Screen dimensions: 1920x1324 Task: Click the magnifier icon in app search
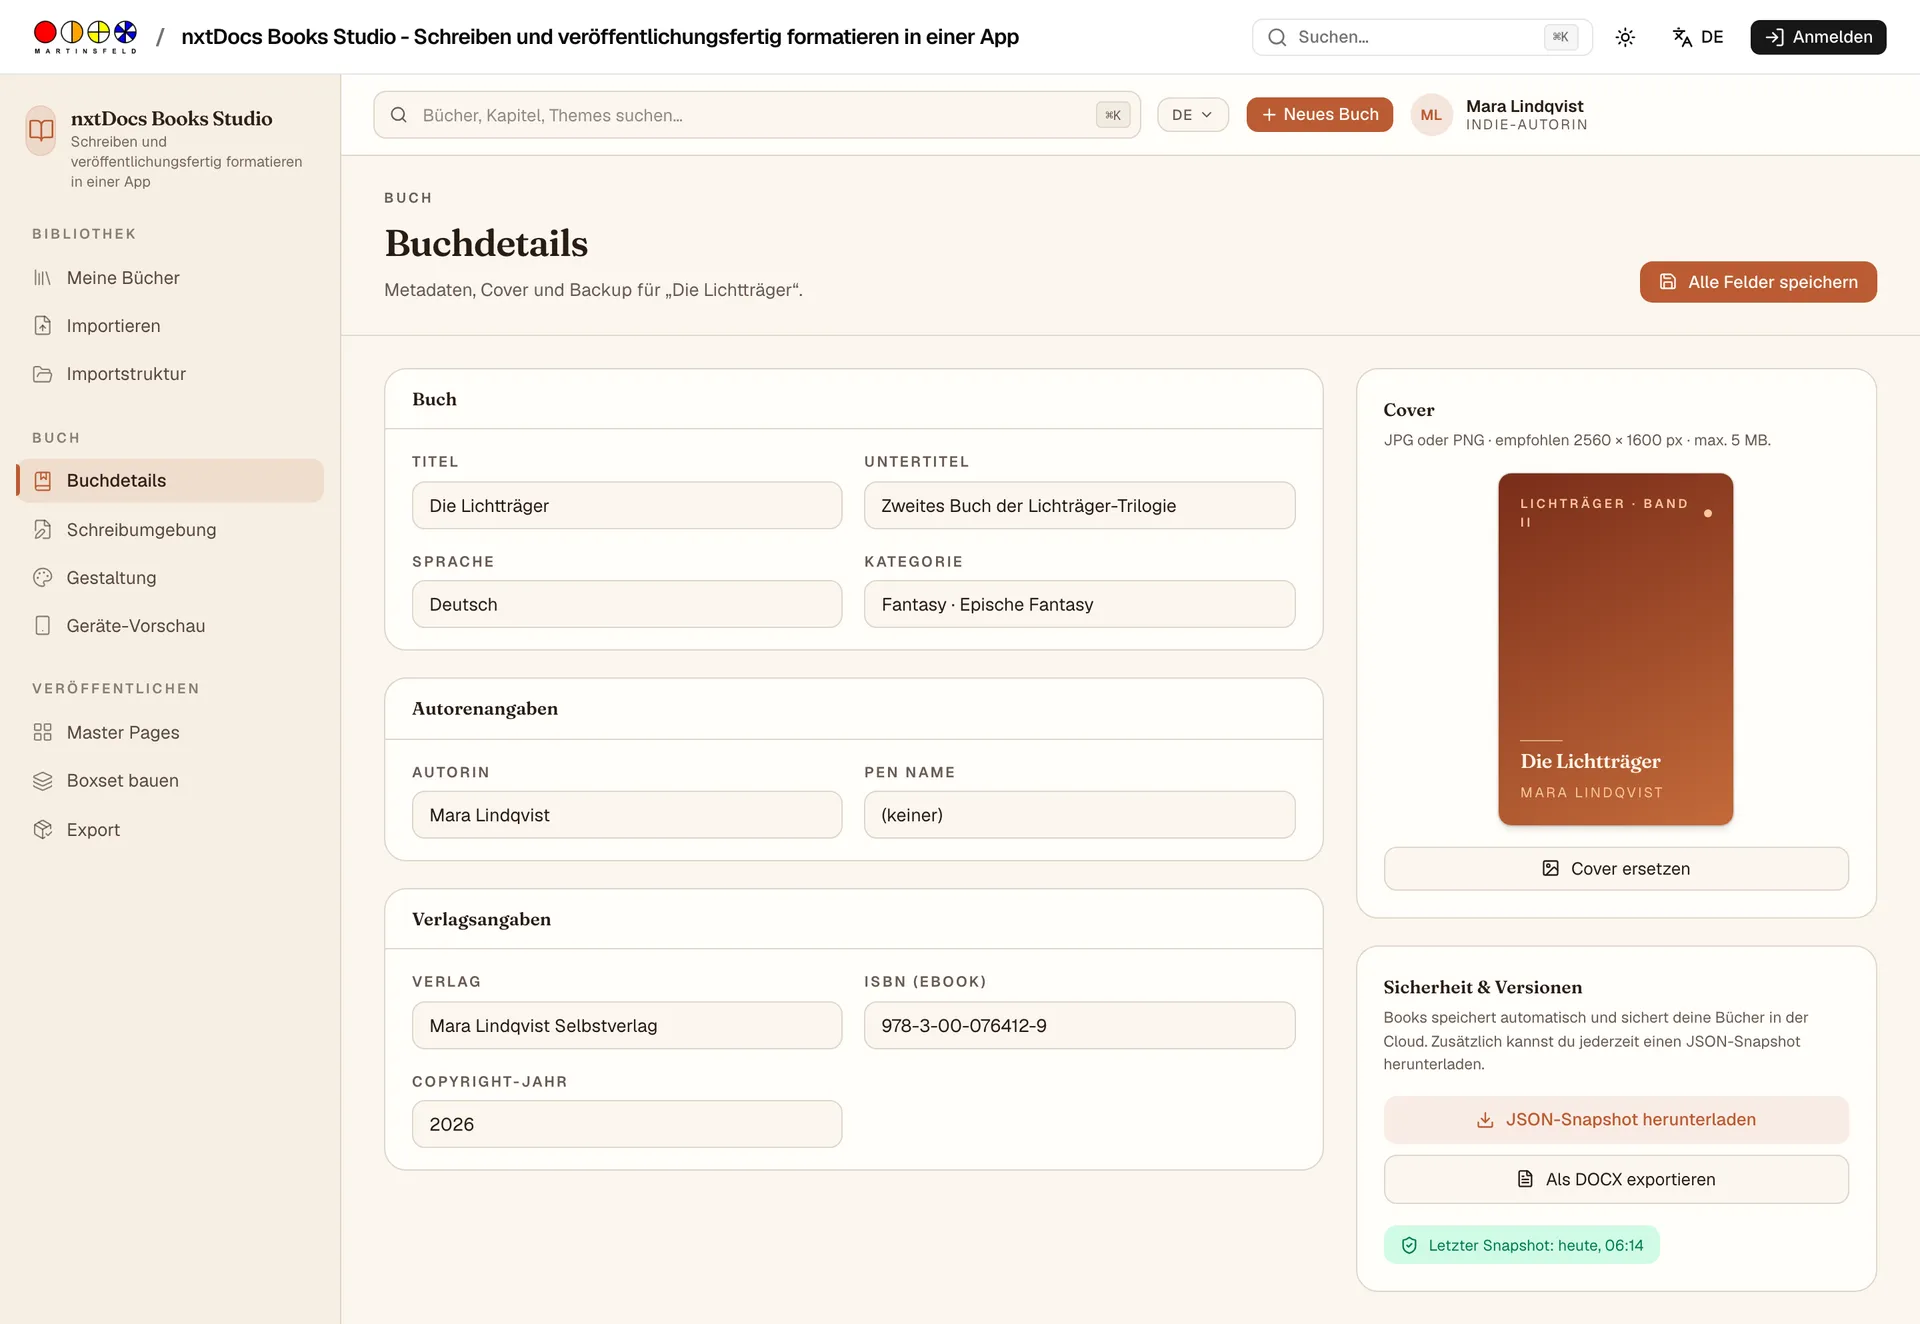[x=398, y=115]
